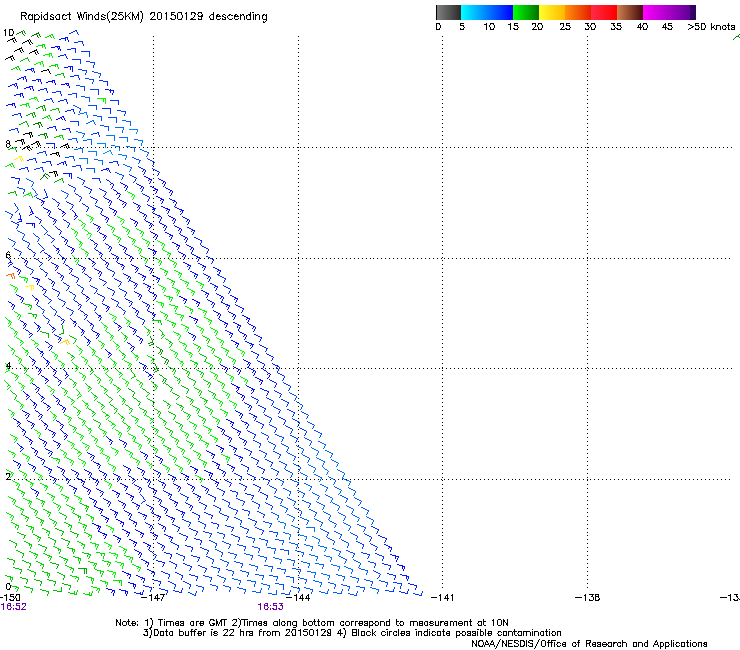Click the 'Note: 1) Times are GMT' footnote line
The image size is (740, 650).
tap(312, 623)
